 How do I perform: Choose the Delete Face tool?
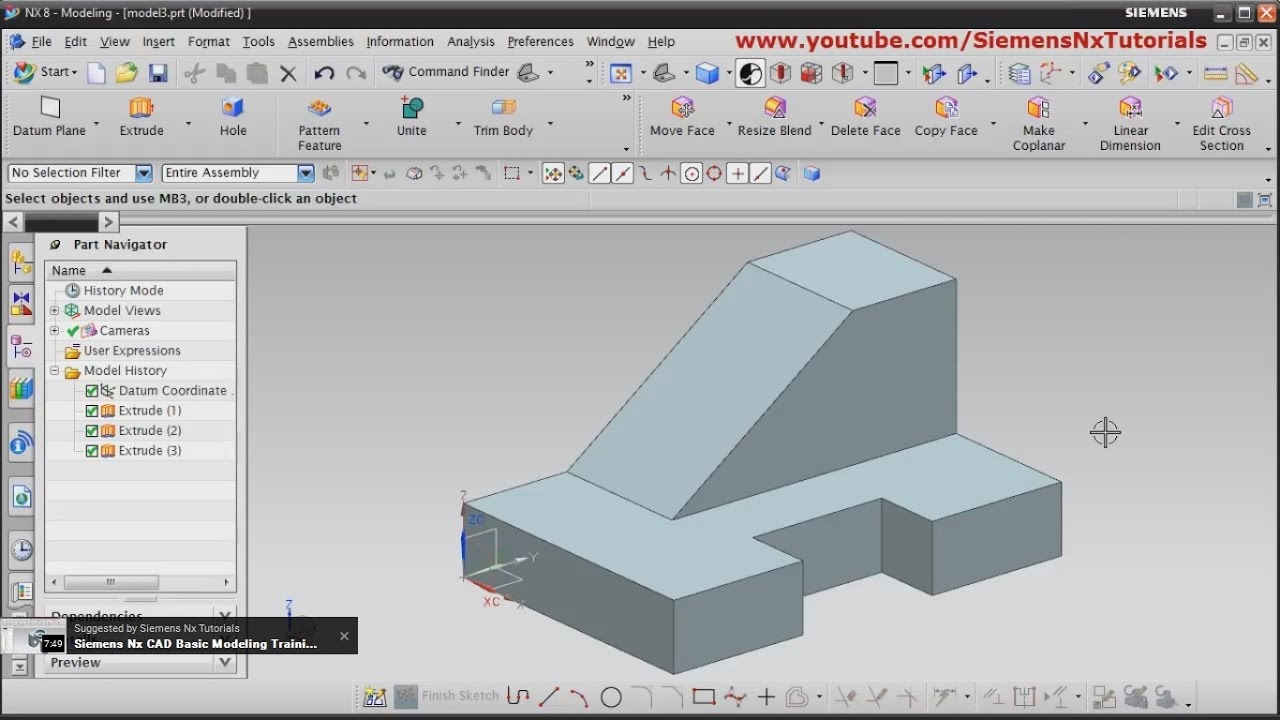865,116
